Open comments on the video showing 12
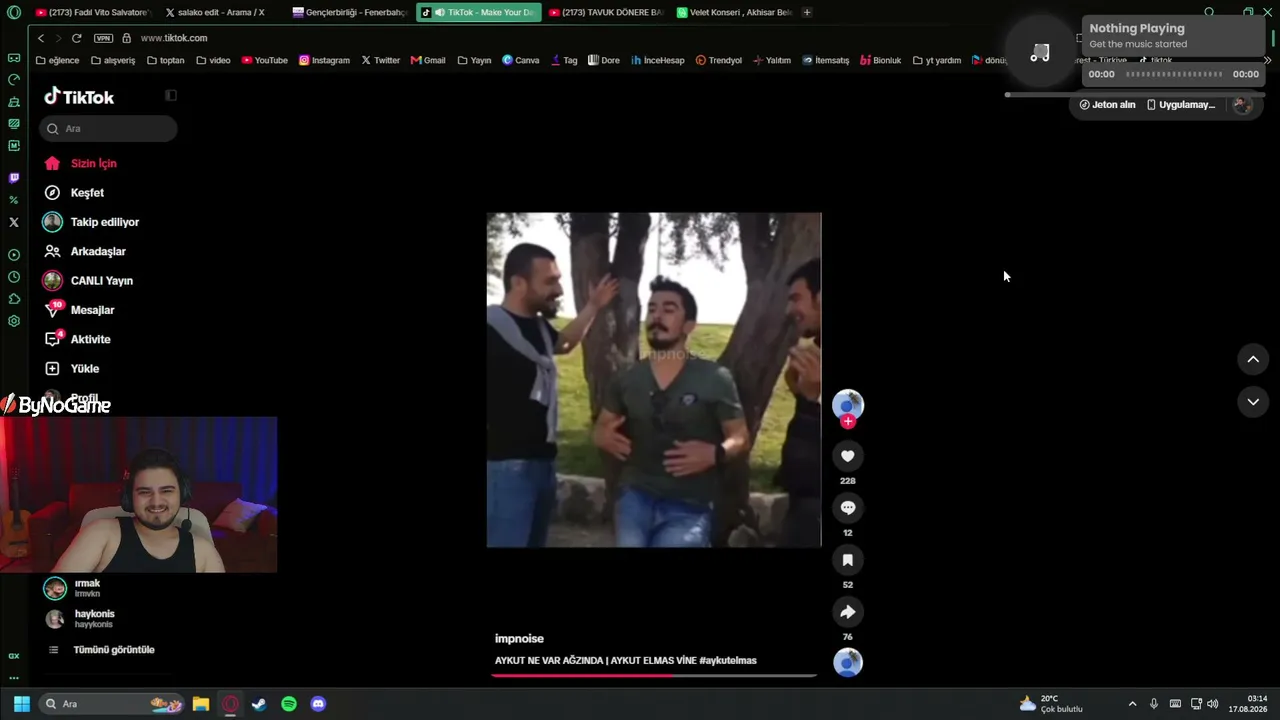The height and width of the screenshot is (720, 1280). 848,508
